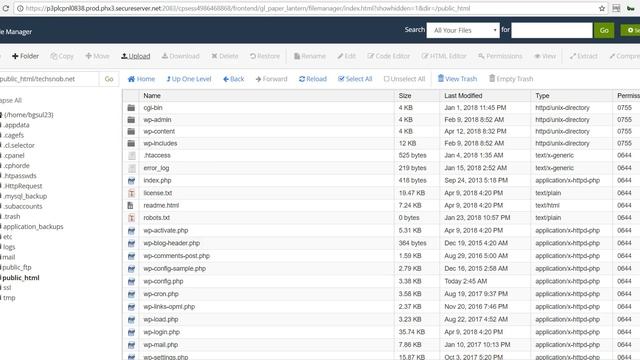Image resolution: width=640 pixels, height=360 pixels.
Task: Select the wp-activate.php file icon
Action: click(x=131, y=231)
